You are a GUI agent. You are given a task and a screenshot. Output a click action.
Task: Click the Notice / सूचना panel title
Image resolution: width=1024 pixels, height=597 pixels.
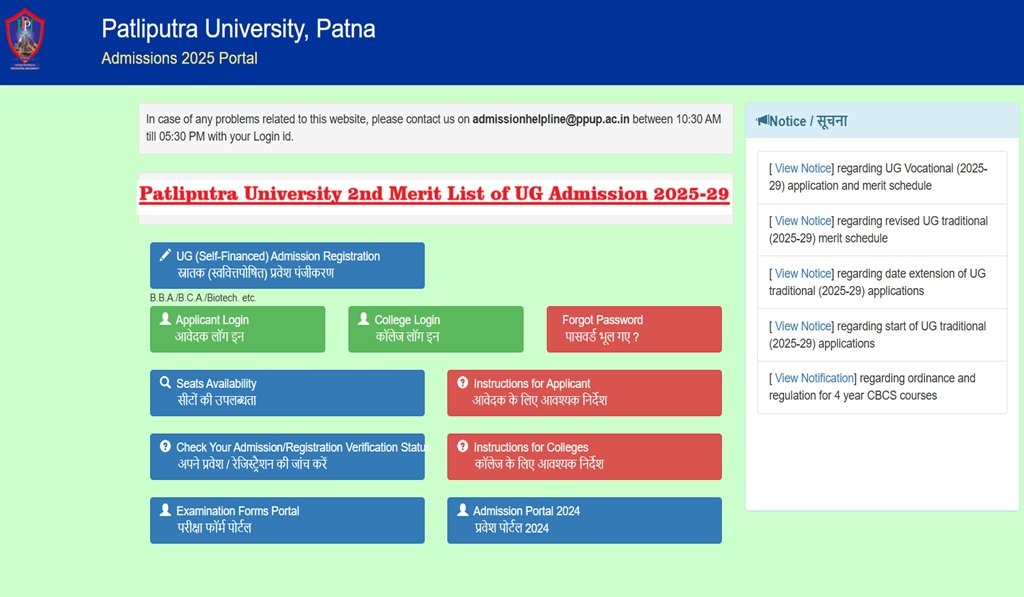[808, 121]
